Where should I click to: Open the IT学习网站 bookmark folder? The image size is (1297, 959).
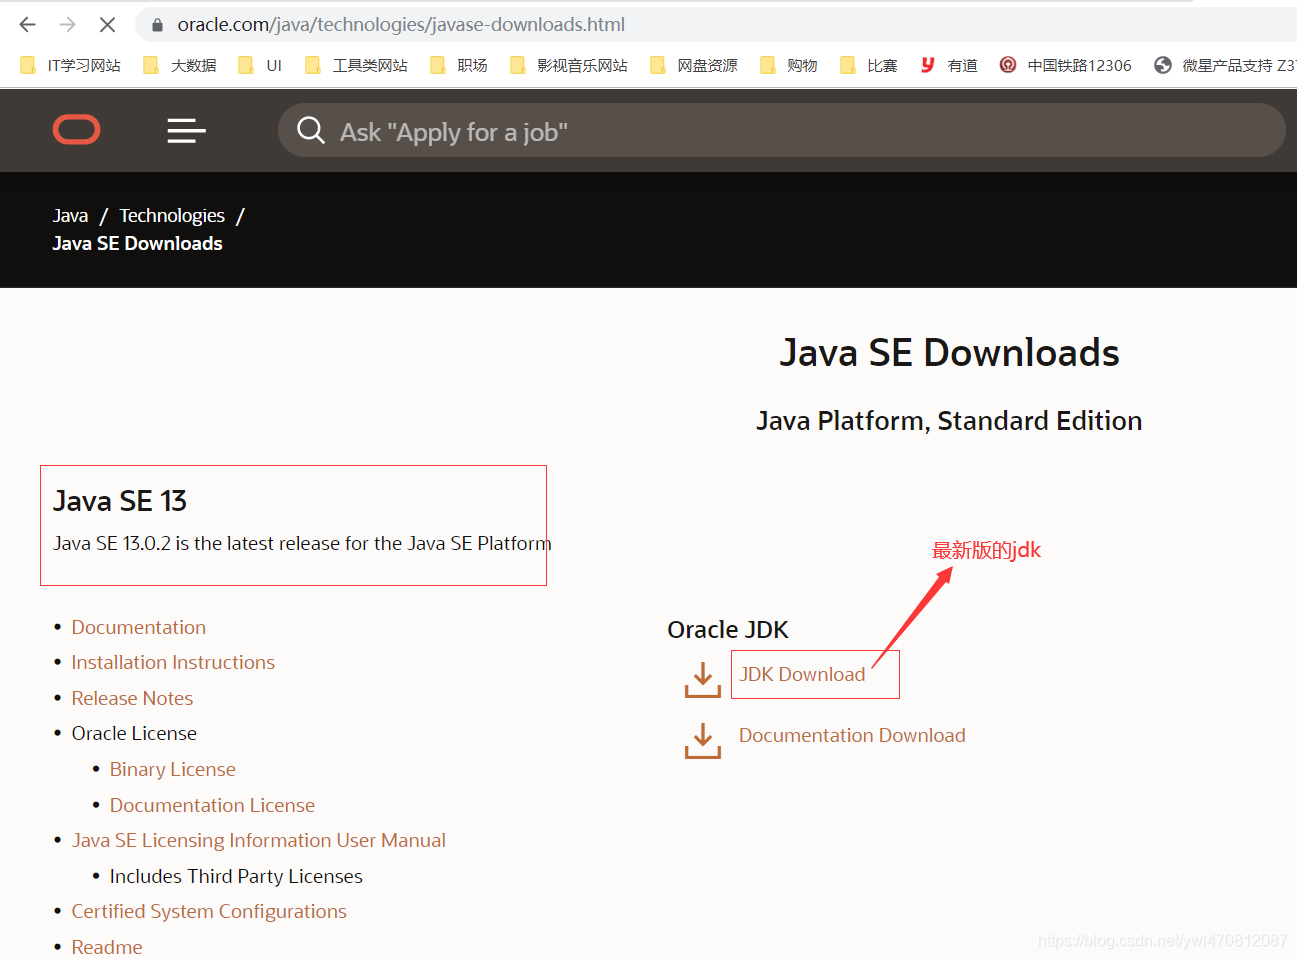point(70,65)
